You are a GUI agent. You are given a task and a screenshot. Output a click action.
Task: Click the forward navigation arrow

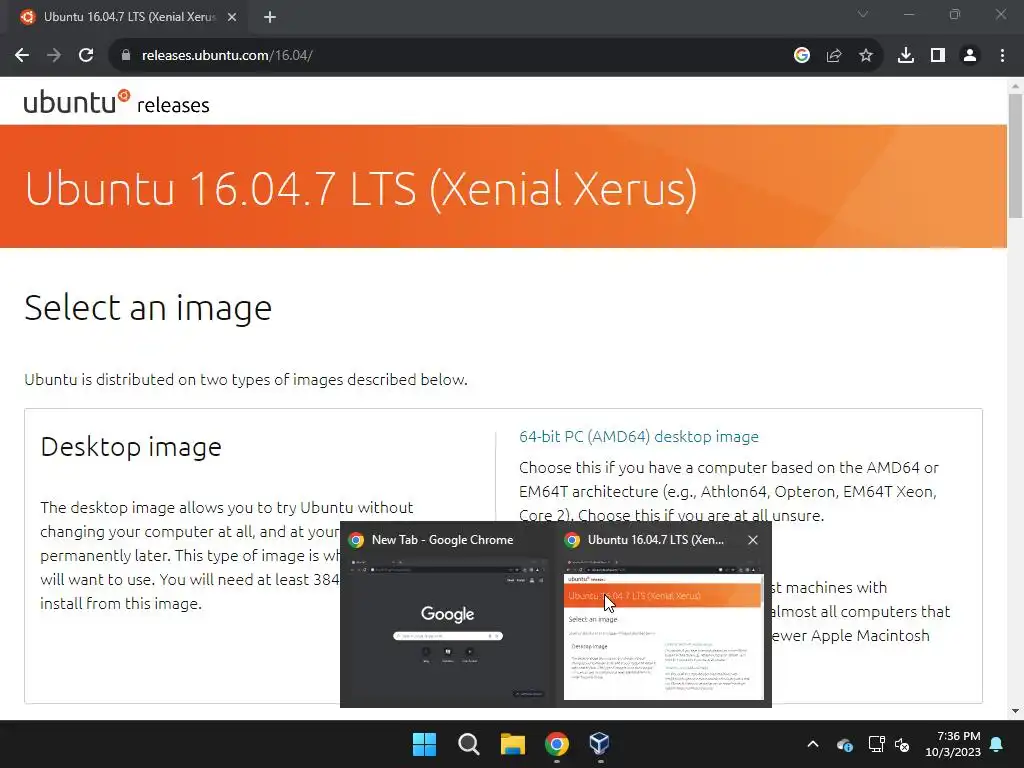click(x=54, y=56)
